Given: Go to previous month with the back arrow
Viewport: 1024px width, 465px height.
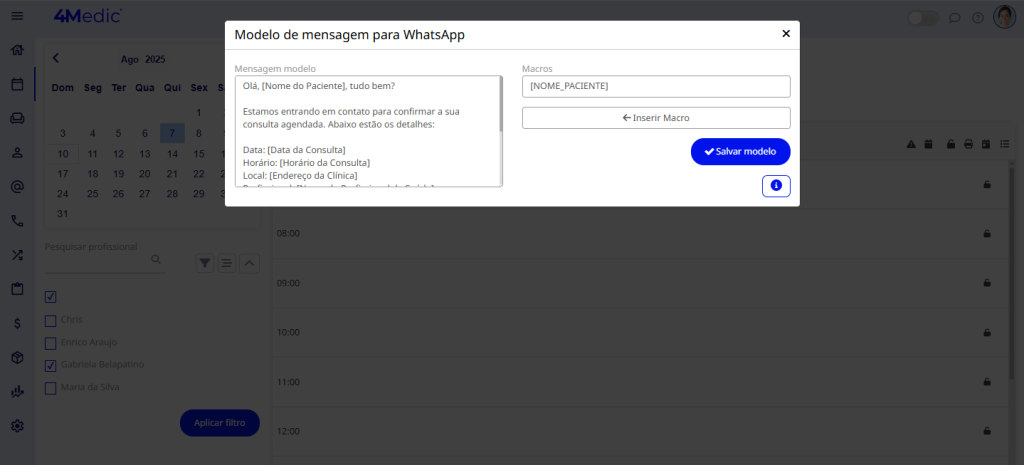Looking at the screenshot, I should pos(56,58).
